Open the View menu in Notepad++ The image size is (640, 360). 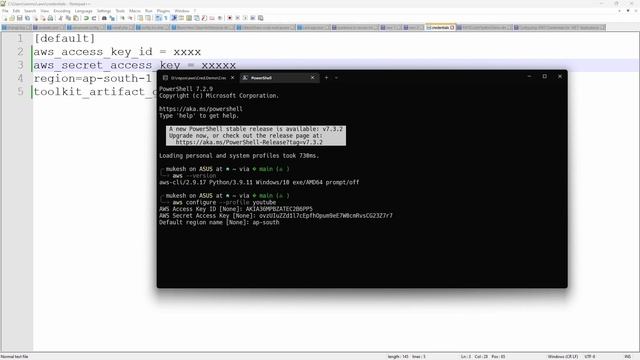pos(45,11)
